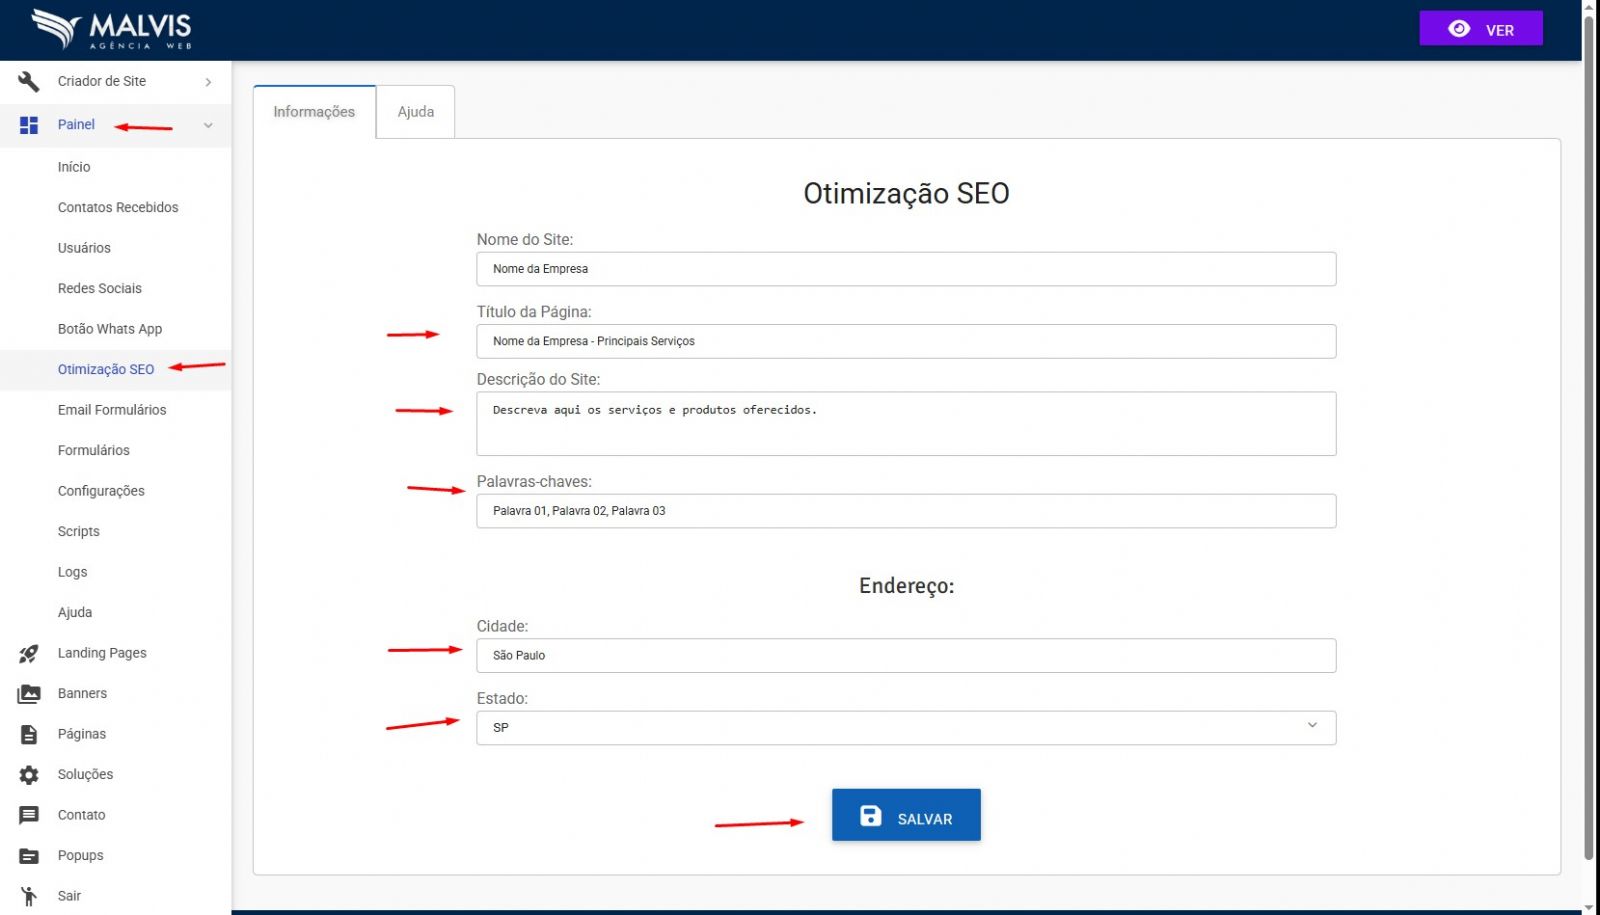The height and width of the screenshot is (915, 1600).
Task: Open Landing Pages rocket icon
Action: (x=28, y=653)
